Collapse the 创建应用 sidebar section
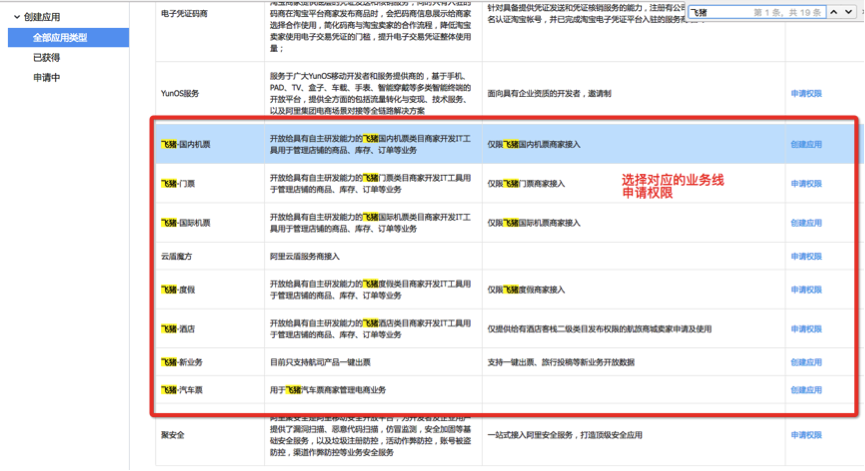The image size is (865, 471). click(x=17, y=17)
